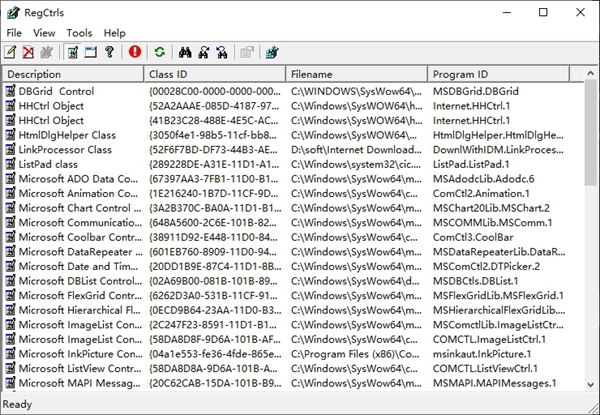Click the ComCtl3.CoolBar program ID

tap(473, 237)
